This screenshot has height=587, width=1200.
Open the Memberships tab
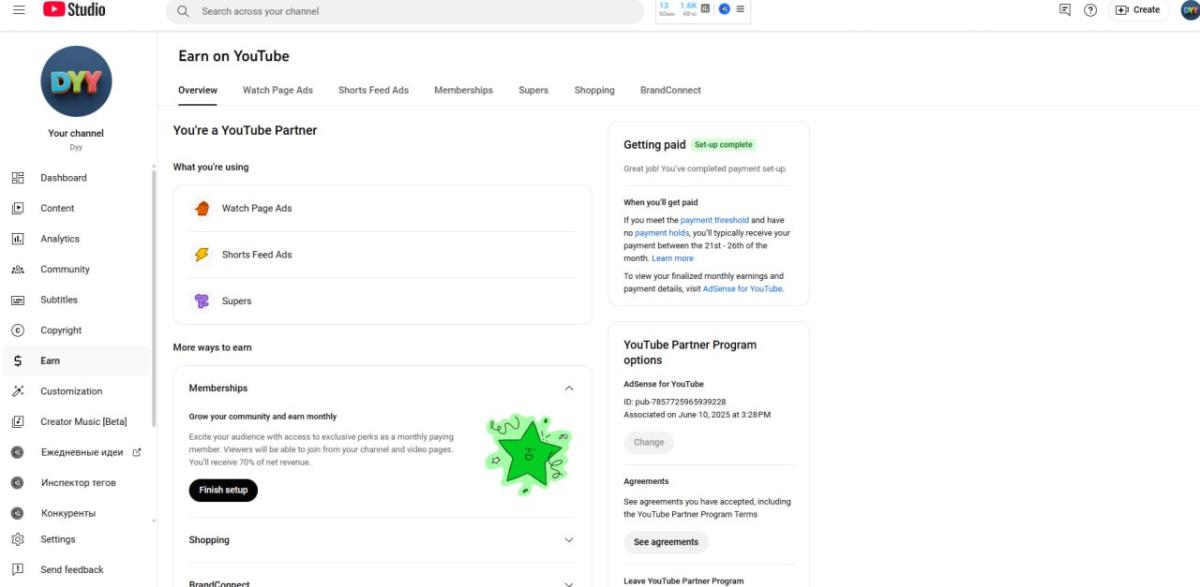coord(463,90)
